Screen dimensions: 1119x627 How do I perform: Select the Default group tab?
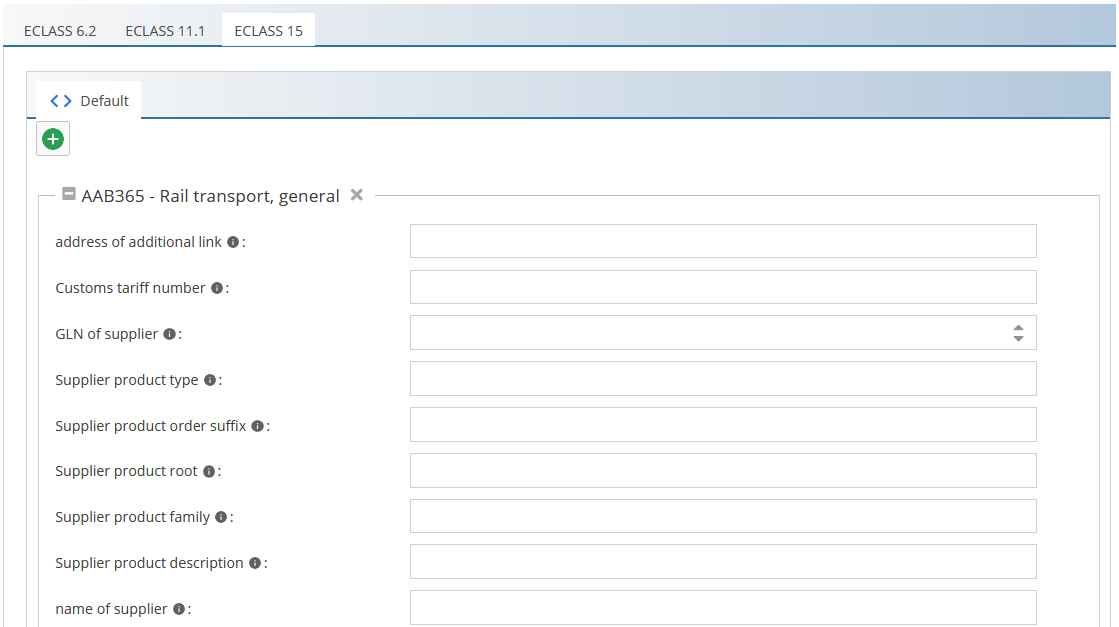tap(90, 101)
